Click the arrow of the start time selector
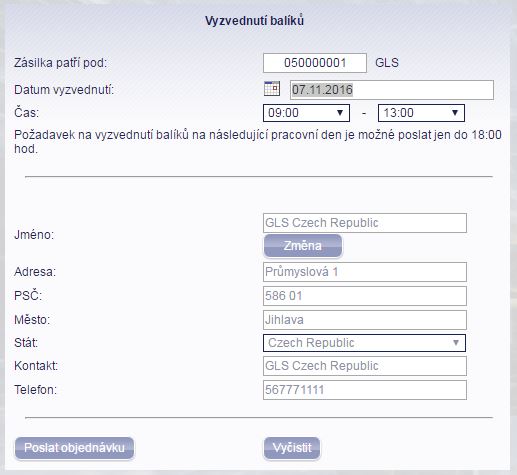Image resolution: width=517 pixels, height=475 pixels. pyautogui.click(x=340, y=113)
